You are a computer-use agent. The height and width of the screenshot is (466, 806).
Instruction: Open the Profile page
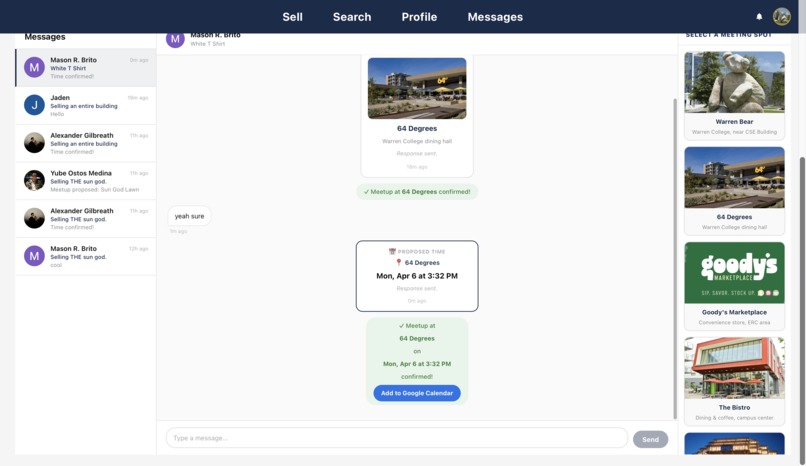[x=419, y=17]
